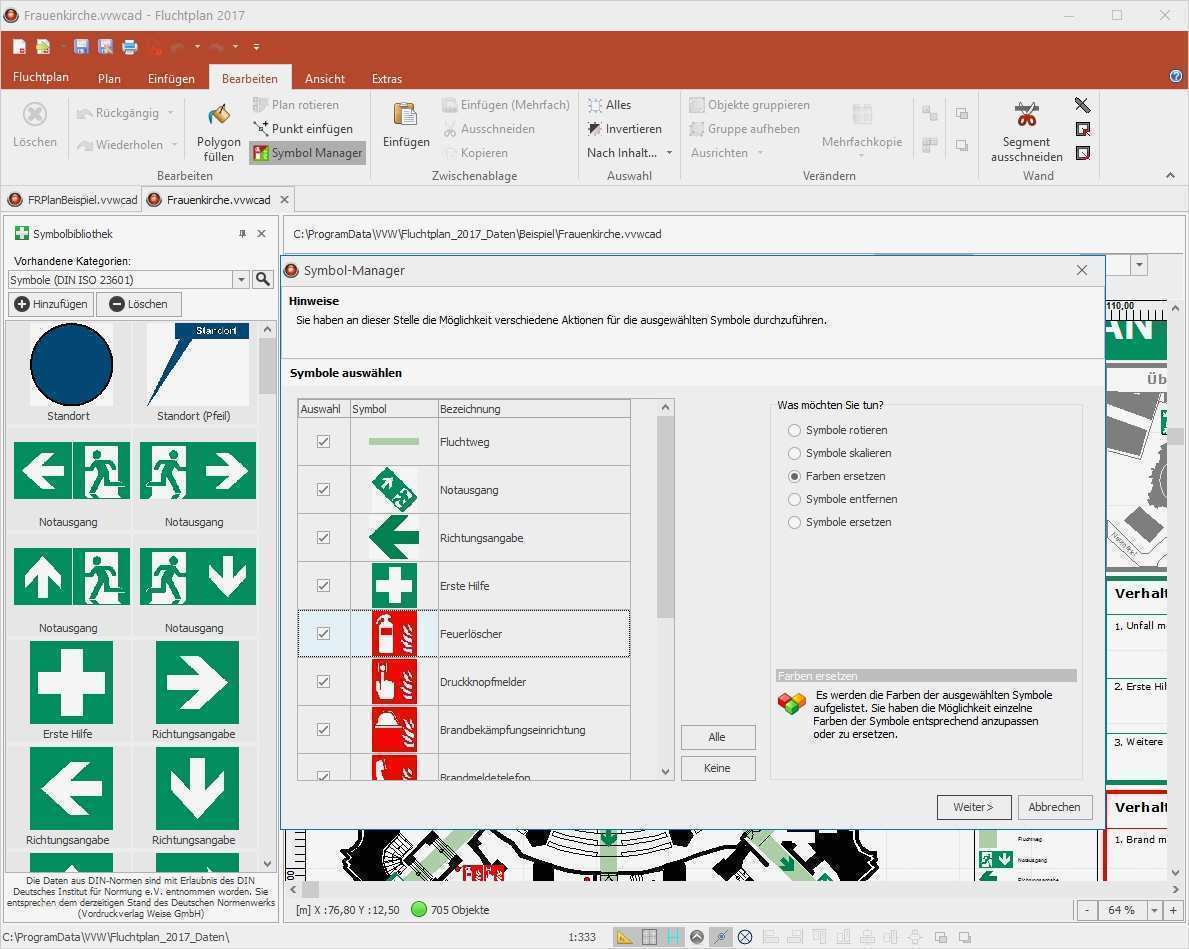Click the crossed circle icon in status bar
The width and height of the screenshot is (1189, 949).
[x=745, y=937]
